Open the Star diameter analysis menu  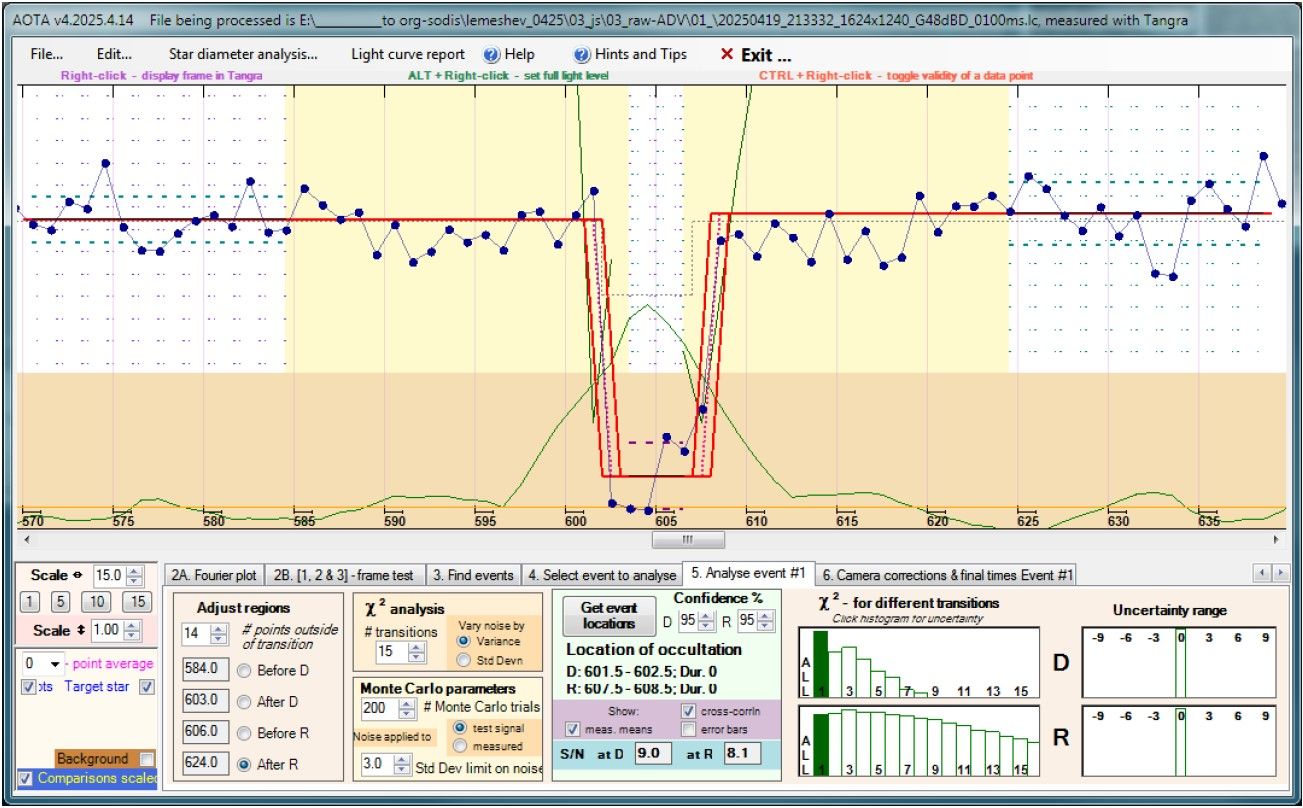243,54
